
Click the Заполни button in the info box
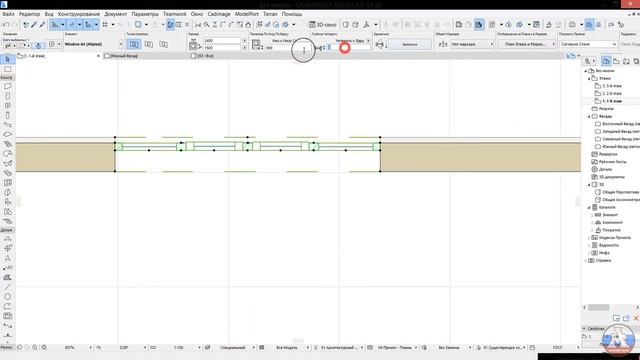(409, 44)
